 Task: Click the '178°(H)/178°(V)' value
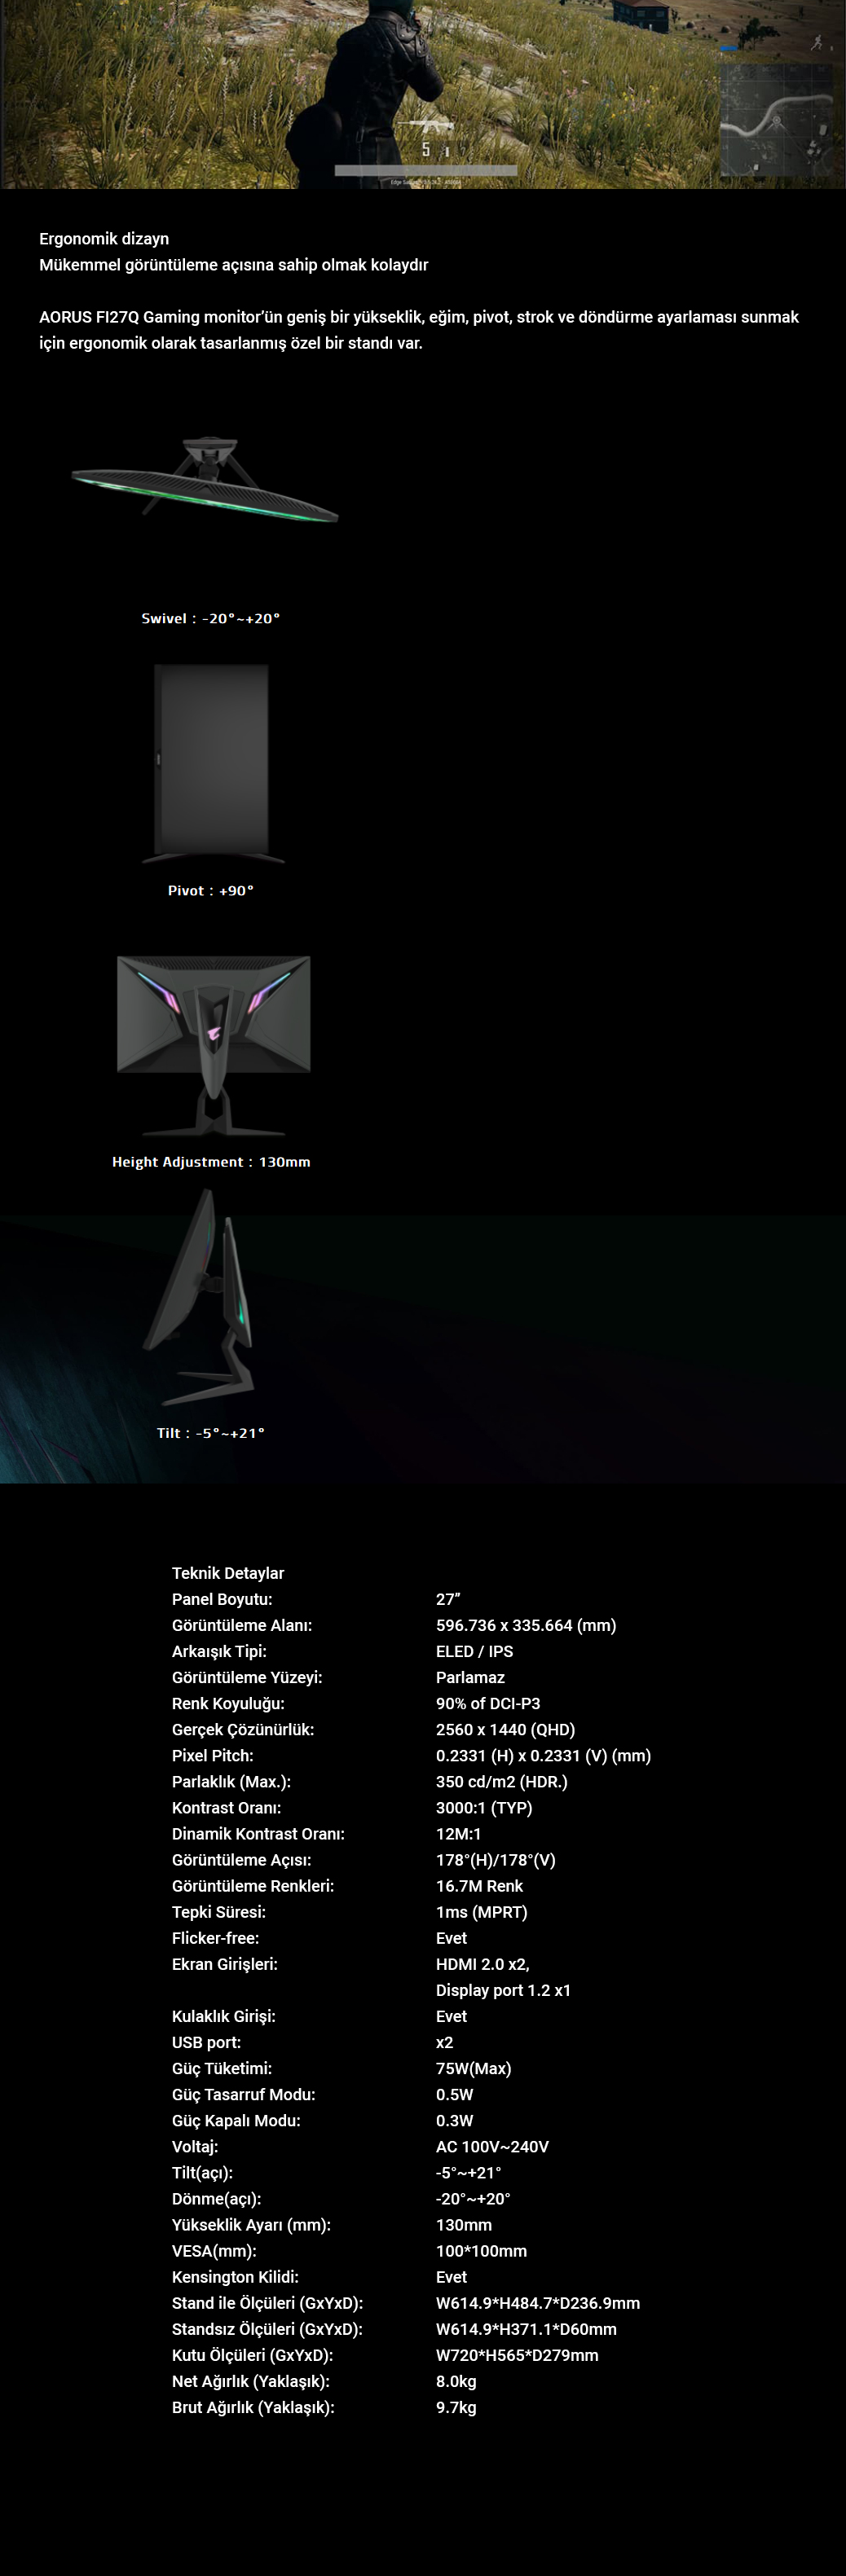pos(495,1859)
